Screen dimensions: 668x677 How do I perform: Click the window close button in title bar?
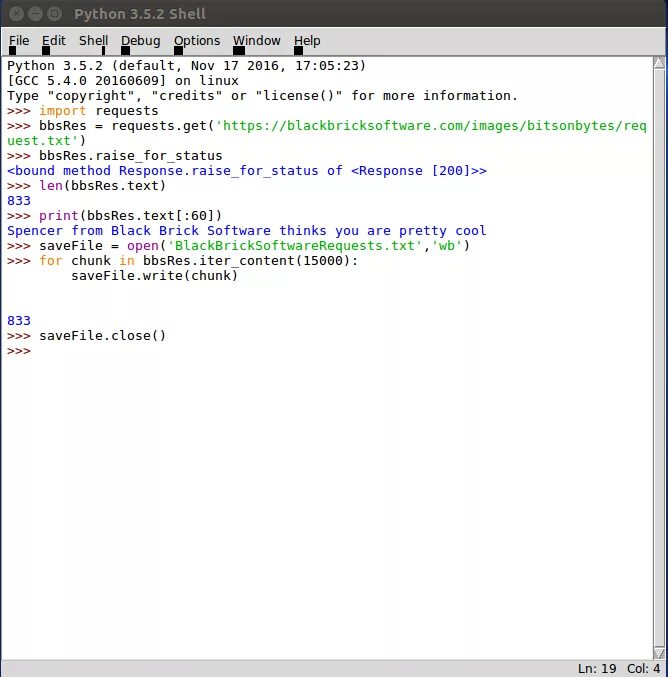coord(16,14)
